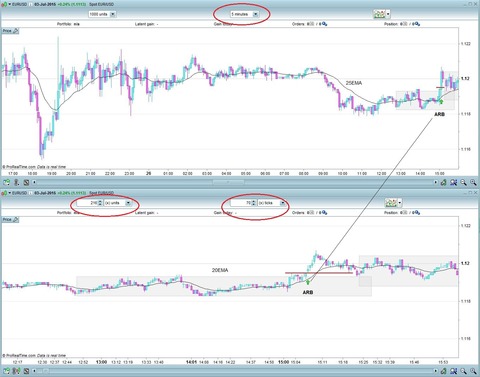480x377 pixels.
Task: Zoom in using bottom chart's rightmost magnifier
Action: coord(473,371)
